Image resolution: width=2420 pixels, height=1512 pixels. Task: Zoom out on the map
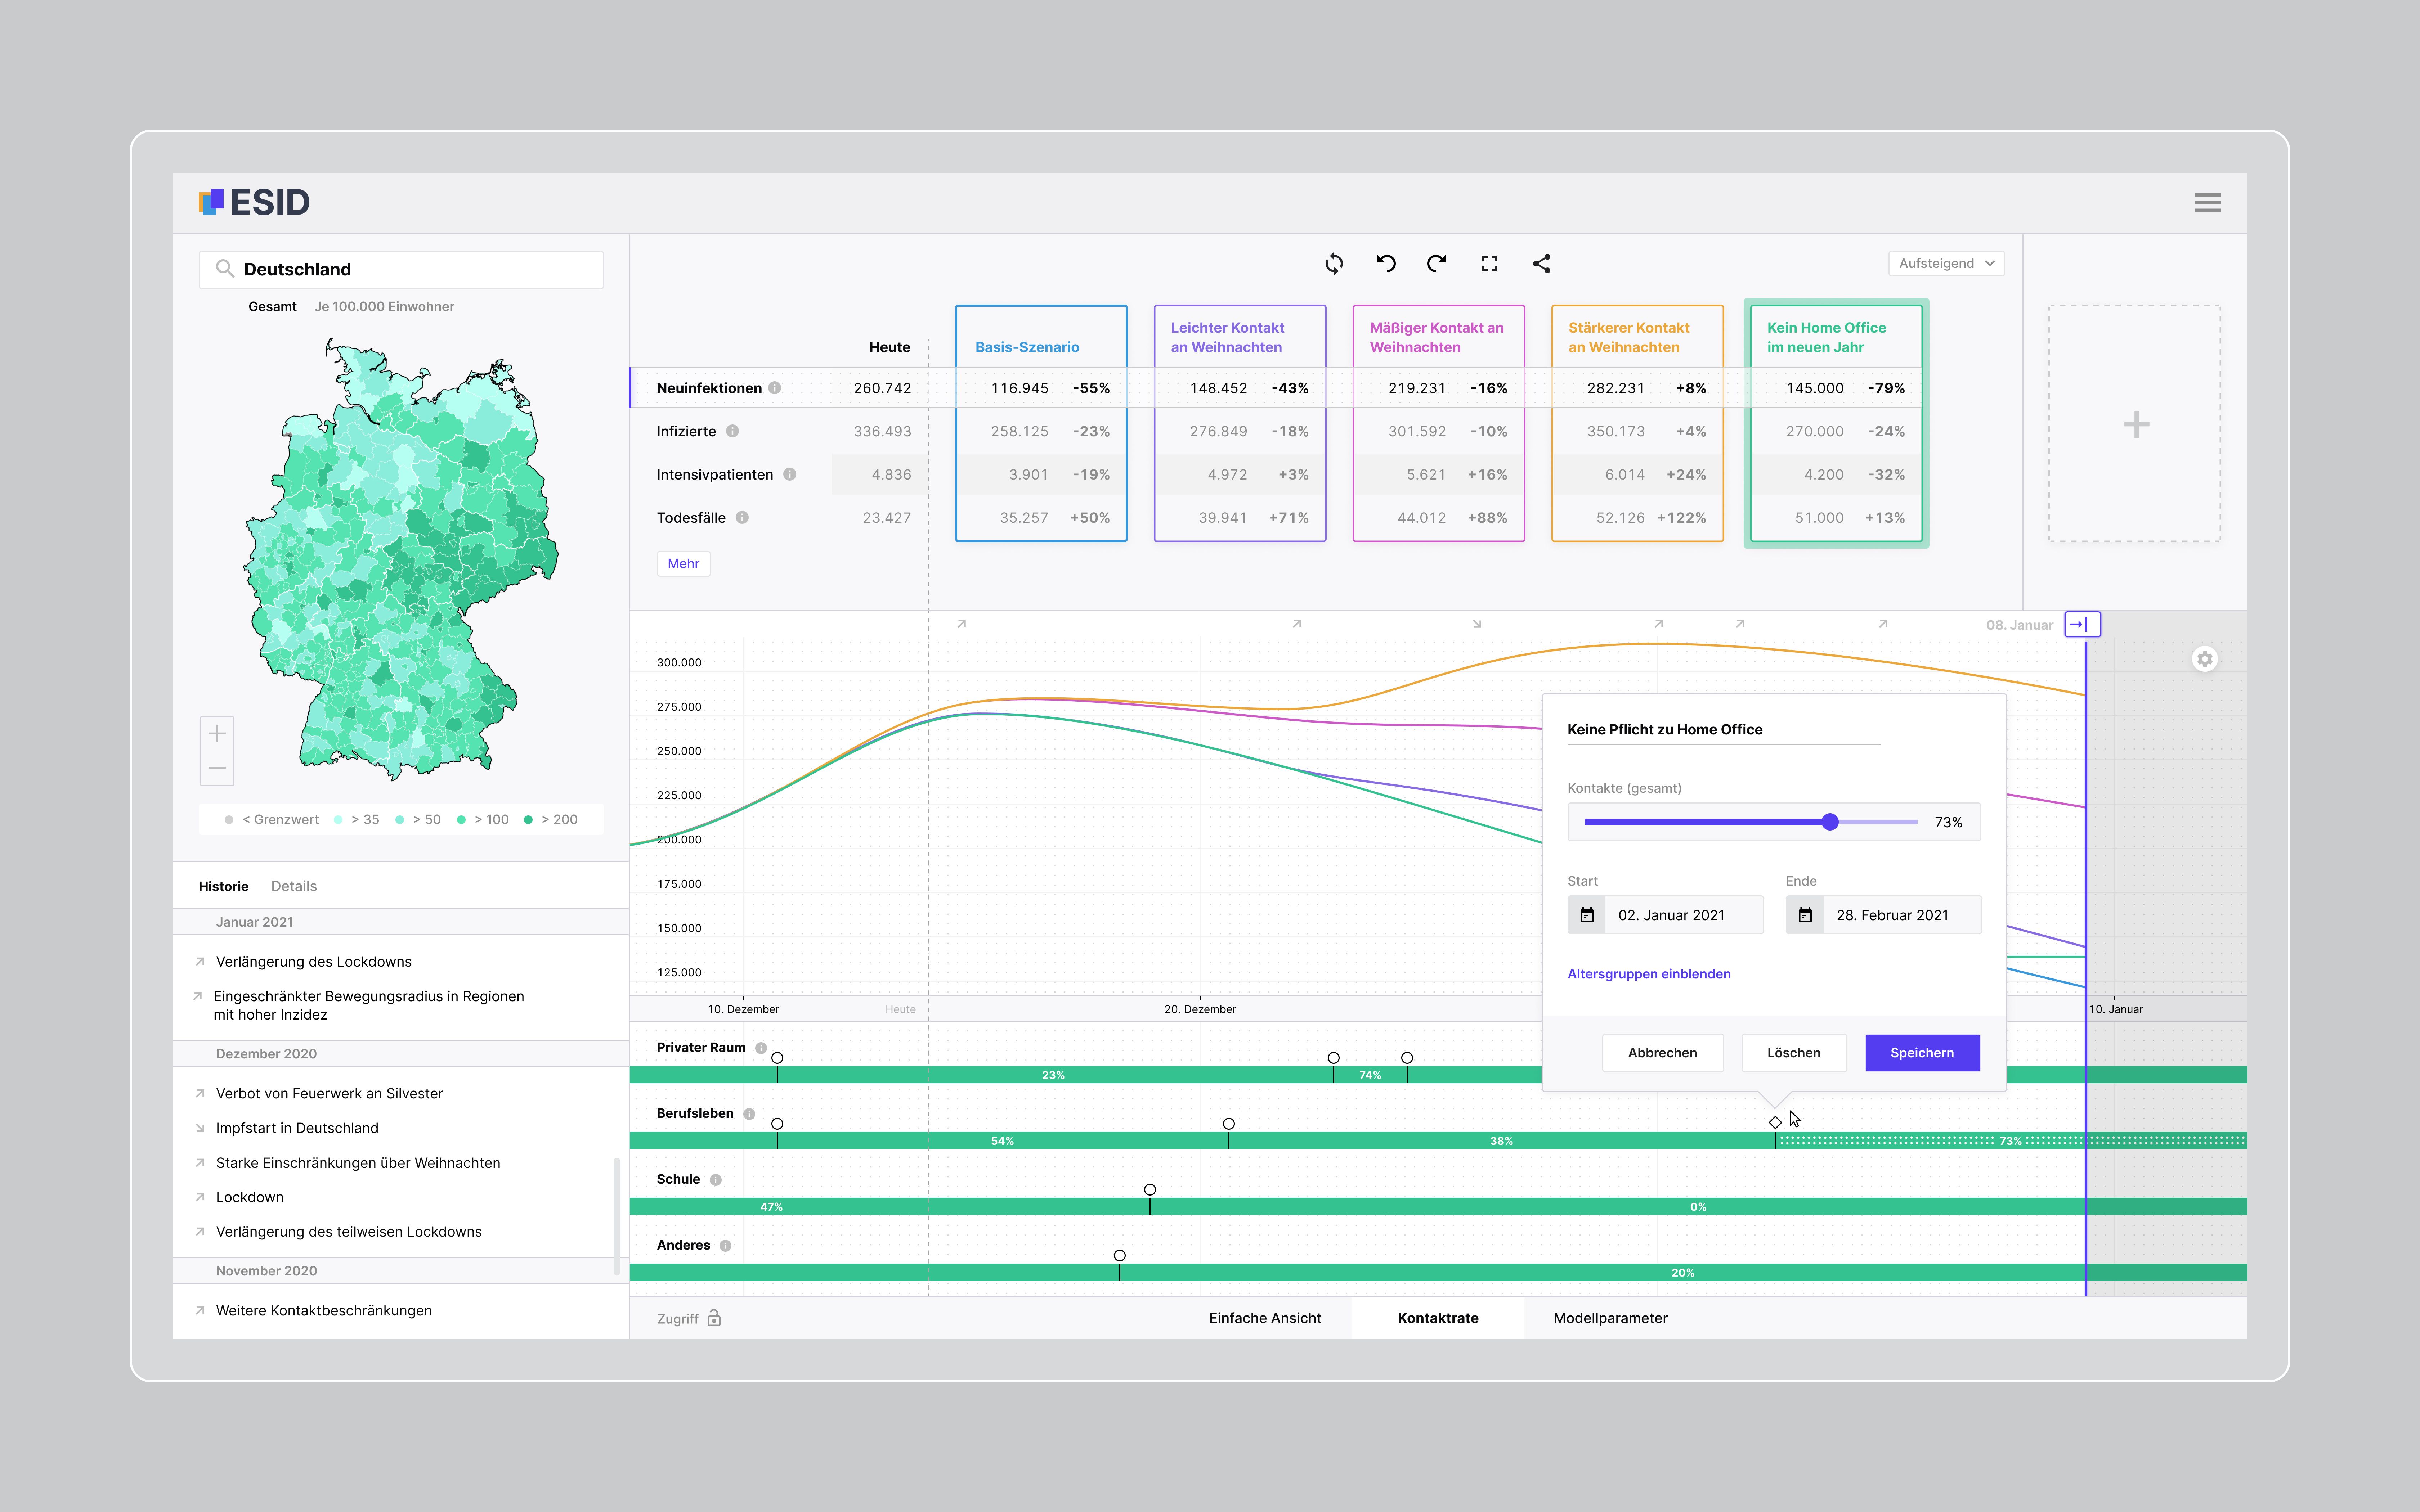click(217, 768)
